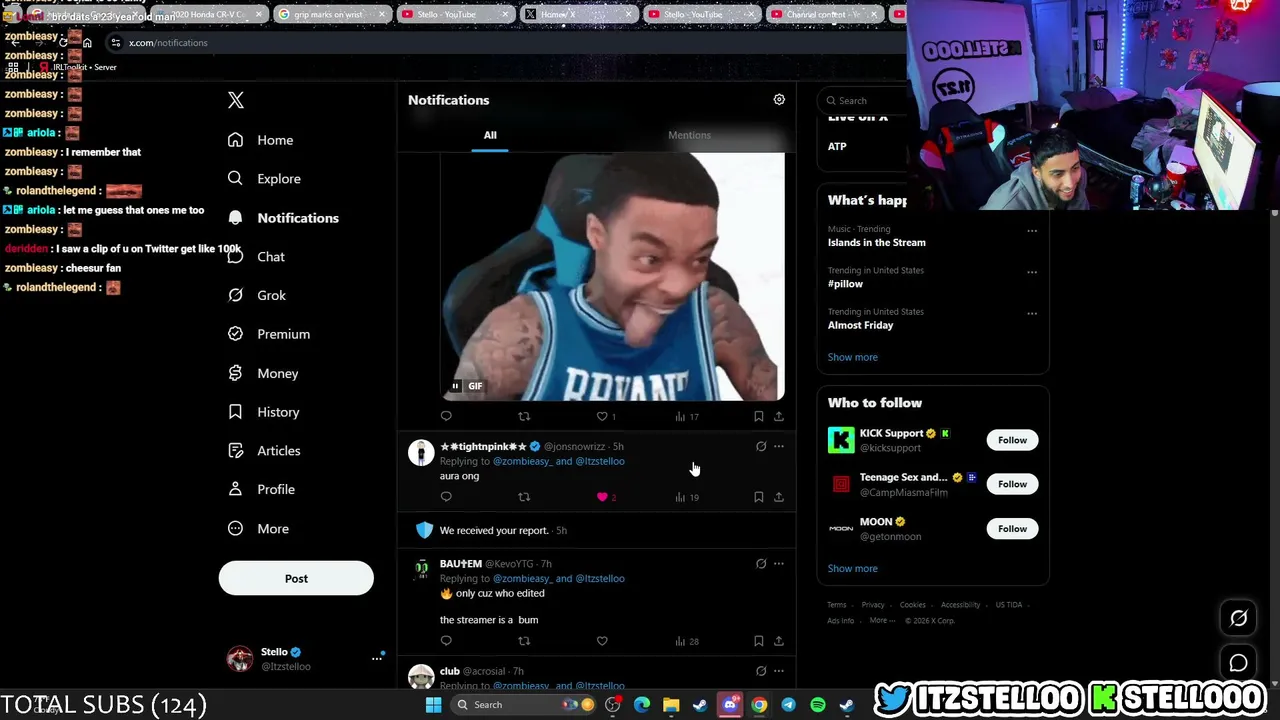Reply to BAU†EM's post
Viewport: 1280px width, 720px height.
tap(446, 641)
